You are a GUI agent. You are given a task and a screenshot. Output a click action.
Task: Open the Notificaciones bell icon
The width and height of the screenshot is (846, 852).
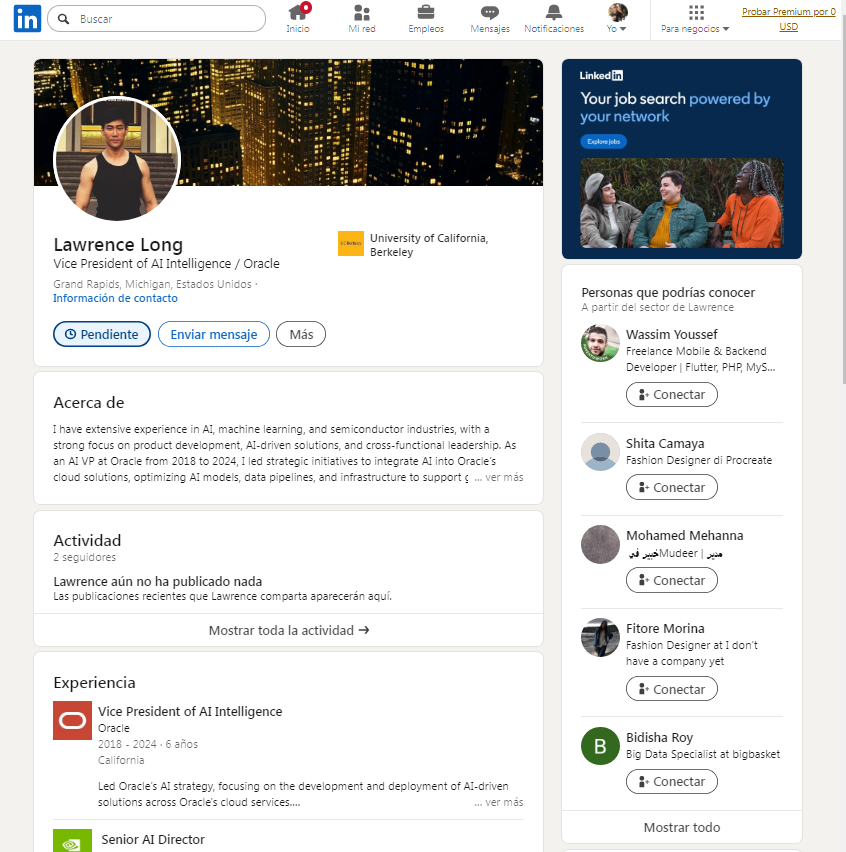[x=554, y=12]
